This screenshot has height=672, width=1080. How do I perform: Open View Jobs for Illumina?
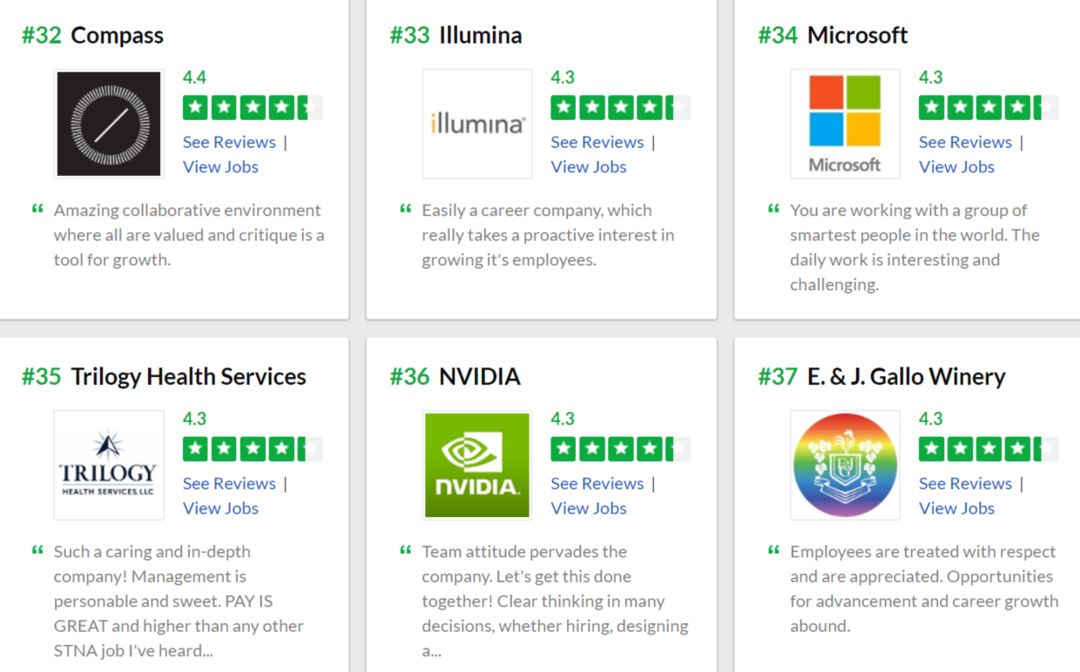point(588,167)
